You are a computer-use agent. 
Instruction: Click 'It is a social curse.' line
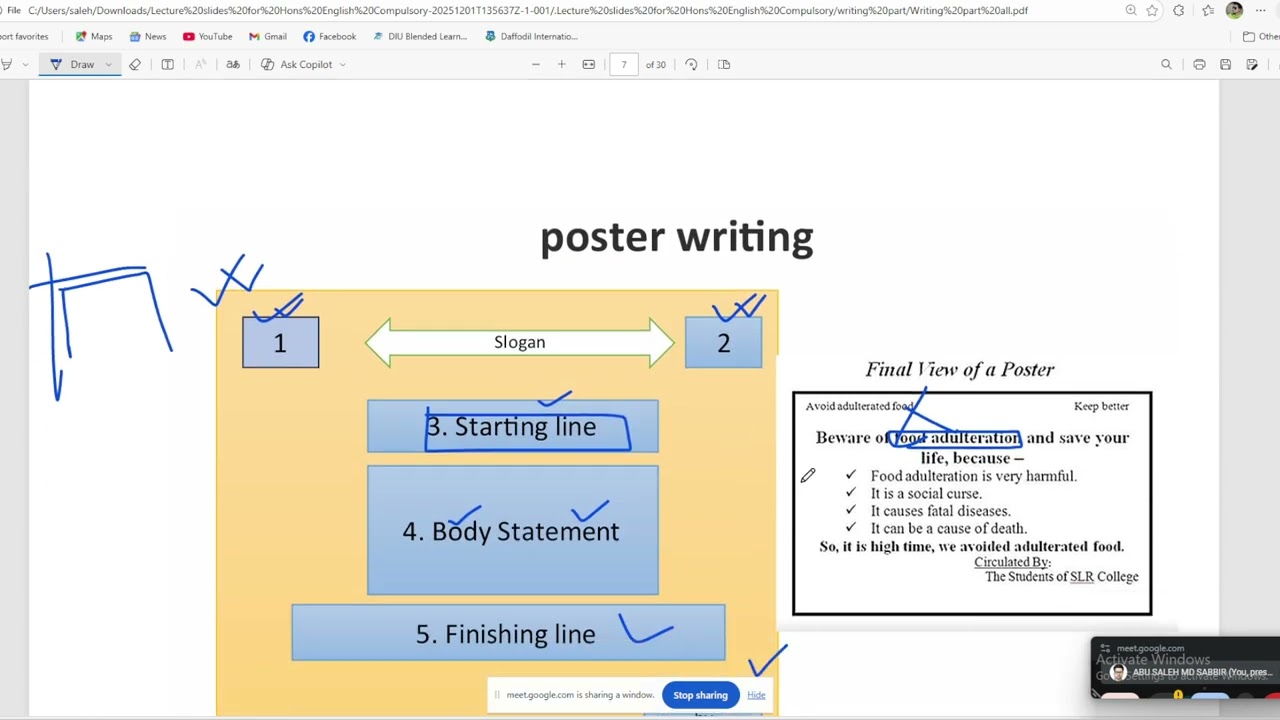[926, 493]
